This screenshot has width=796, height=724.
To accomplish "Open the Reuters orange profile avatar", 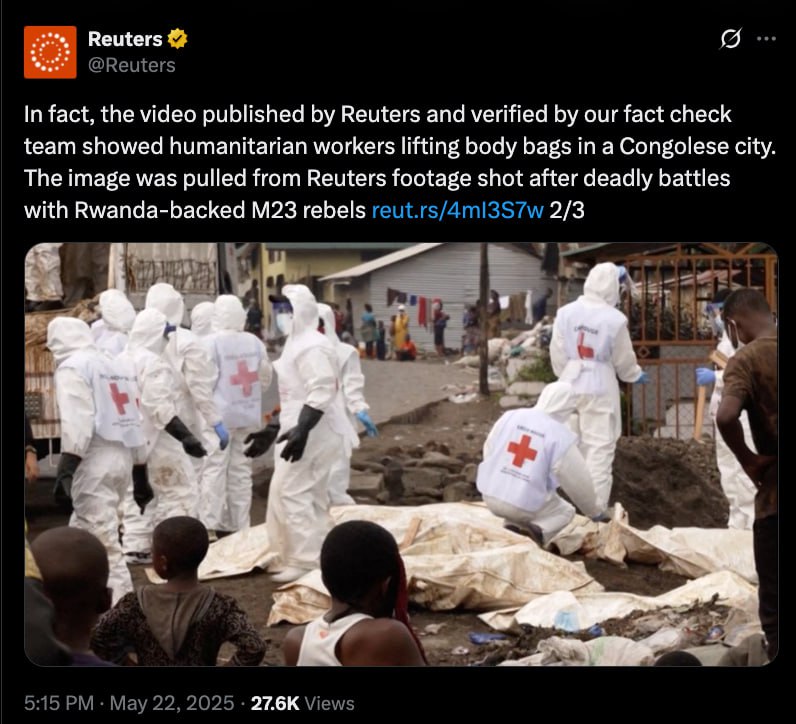I will [50, 52].
